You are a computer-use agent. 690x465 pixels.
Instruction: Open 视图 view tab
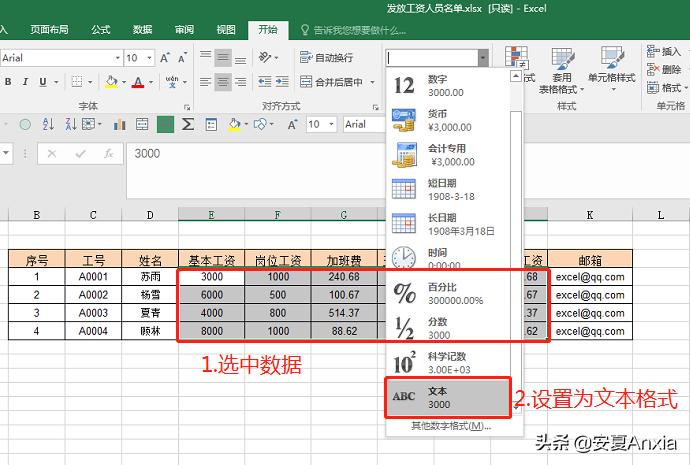point(226,29)
